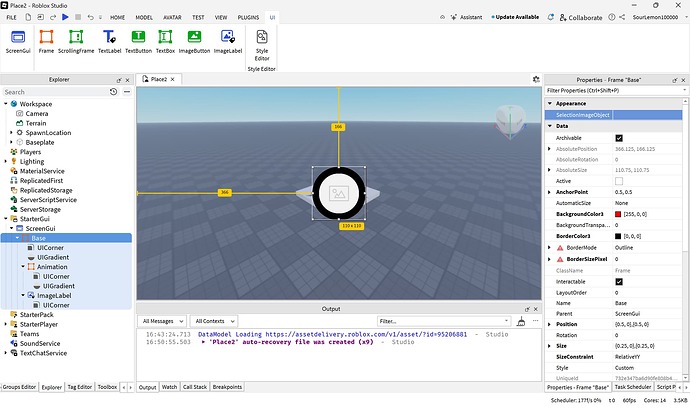Open the All Contexts dropdown
This screenshot has width=690, height=408.
tap(214, 321)
